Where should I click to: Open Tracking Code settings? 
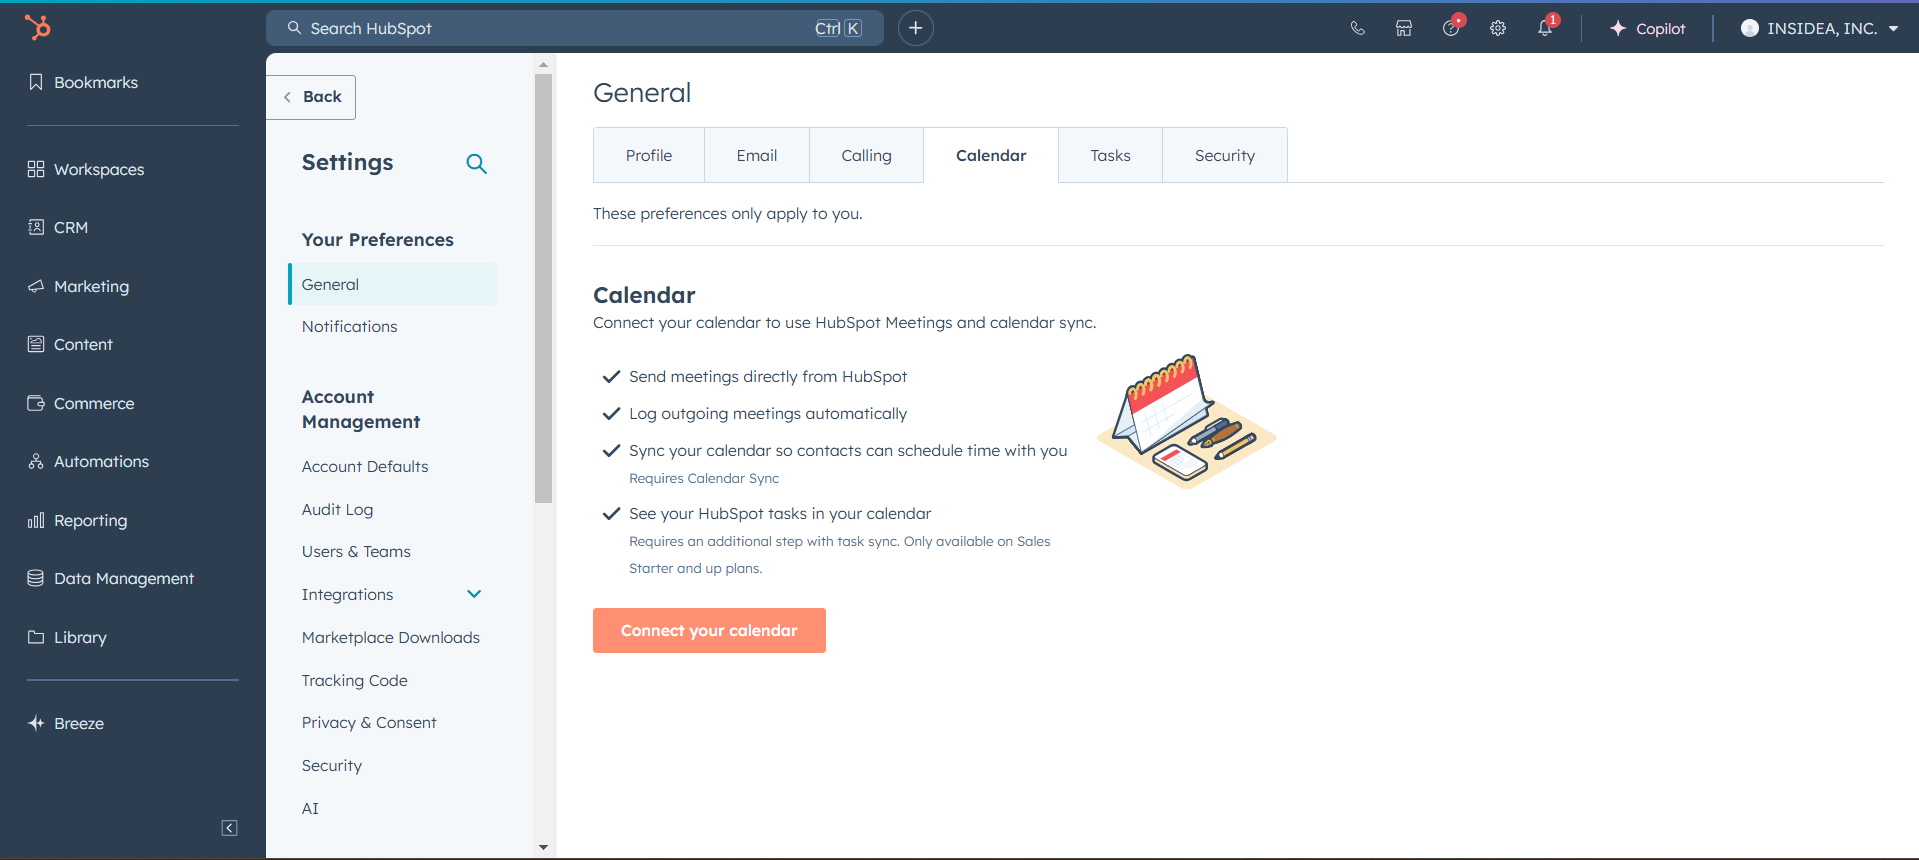354,680
